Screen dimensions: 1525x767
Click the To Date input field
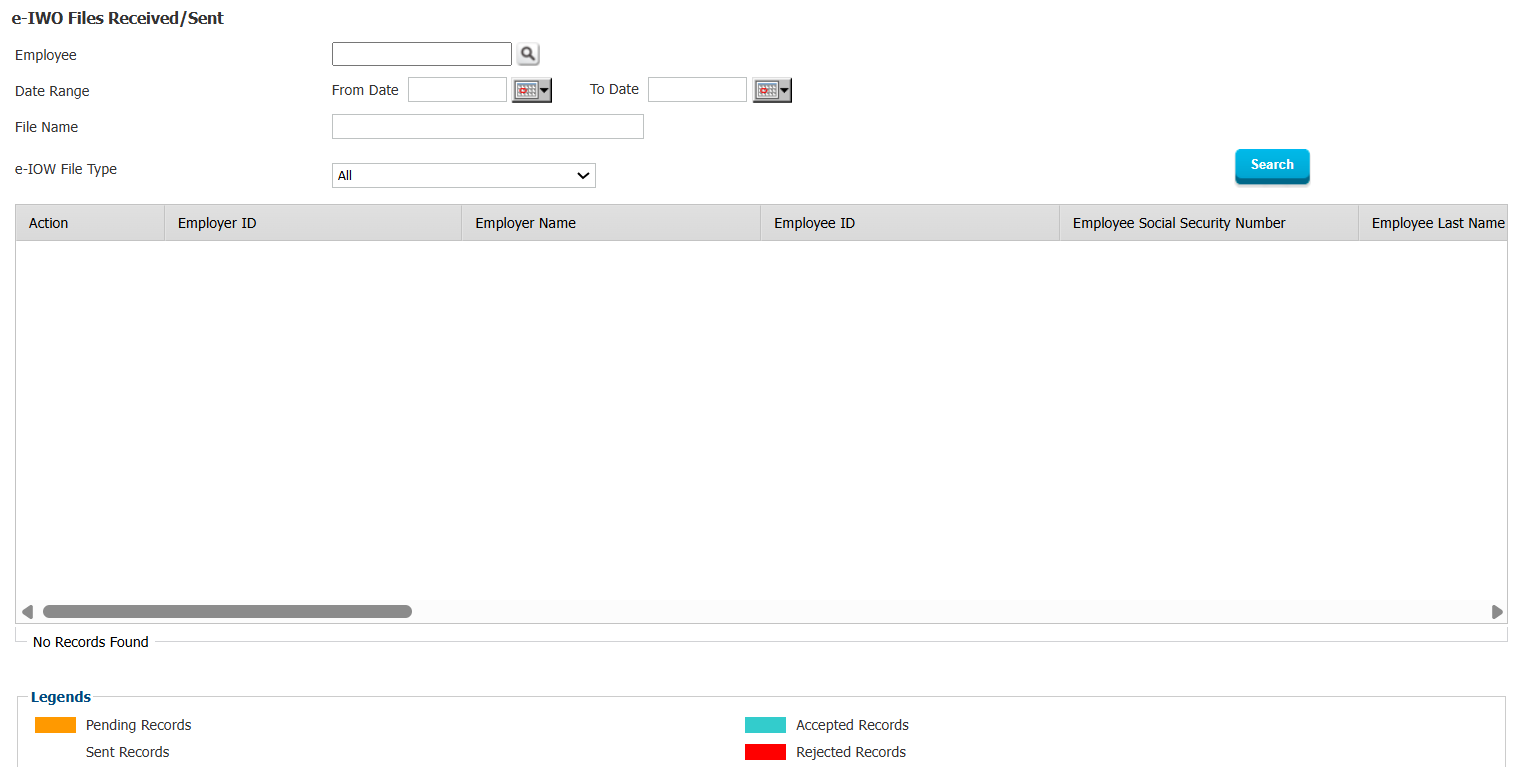[698, 90]
